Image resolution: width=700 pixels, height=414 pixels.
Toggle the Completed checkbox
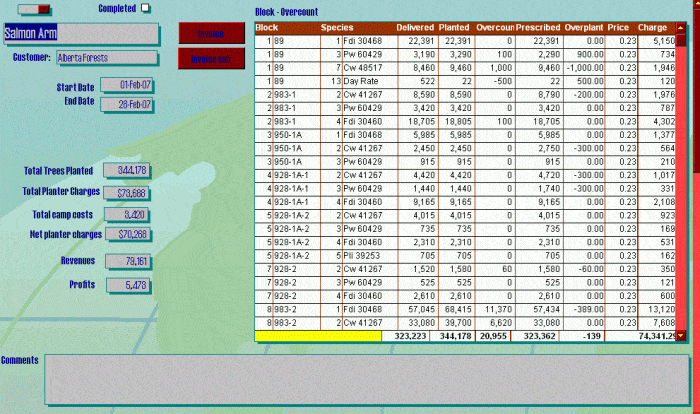[x=145, y=9]
